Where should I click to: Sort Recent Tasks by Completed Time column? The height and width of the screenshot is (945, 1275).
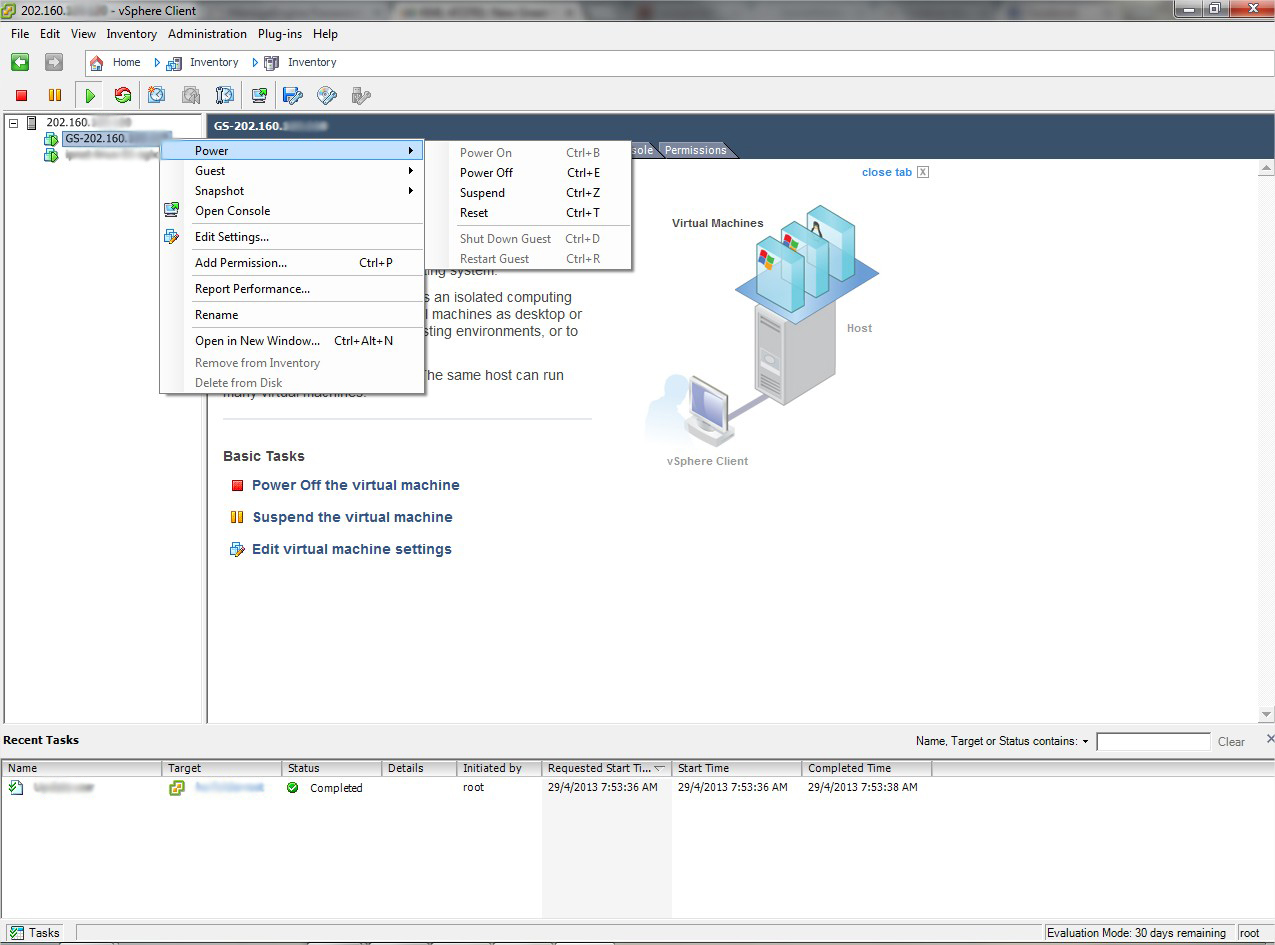pyautogui.click(x=867, y=768)
